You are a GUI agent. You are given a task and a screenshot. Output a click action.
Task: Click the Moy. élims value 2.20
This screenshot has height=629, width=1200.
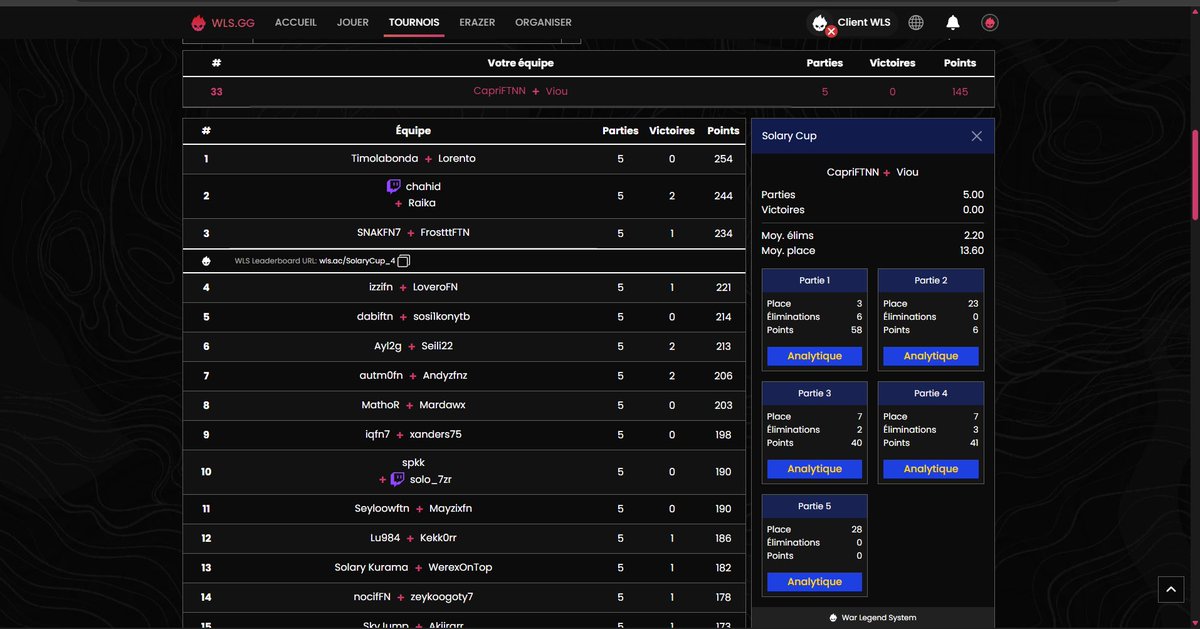coord(974,236)
